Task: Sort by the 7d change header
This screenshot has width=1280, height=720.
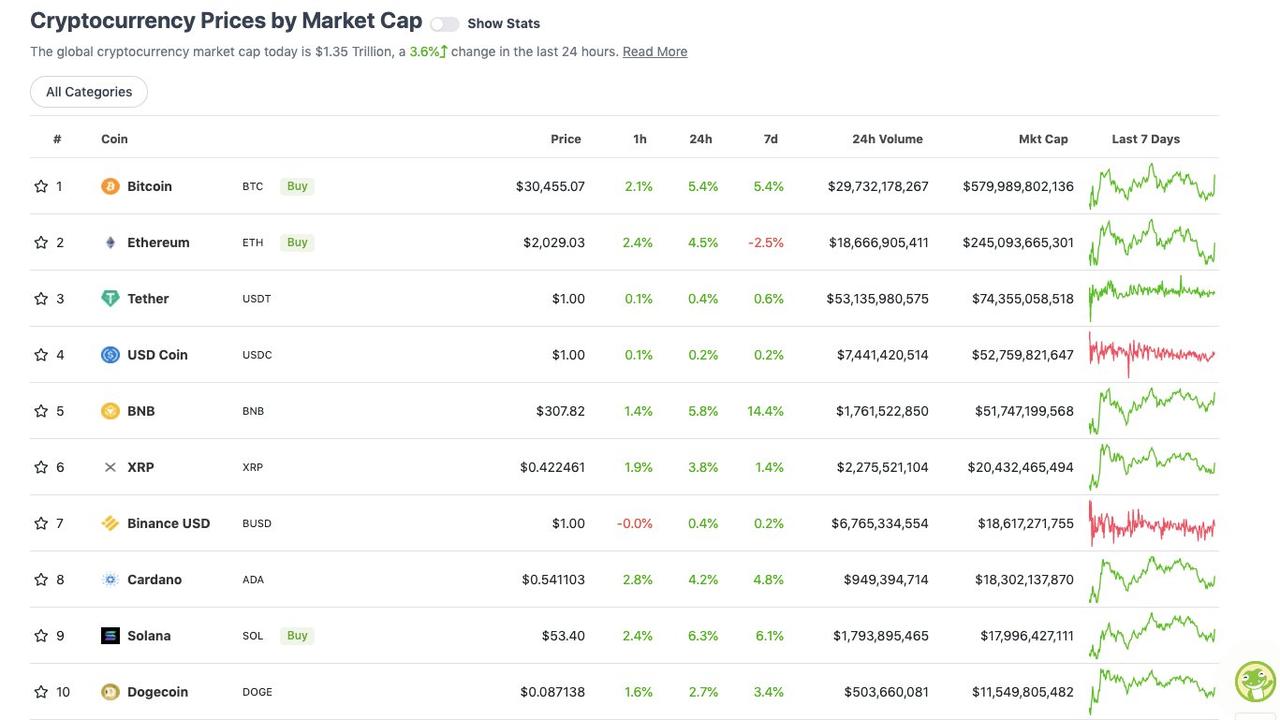Action: pos(770,139)
